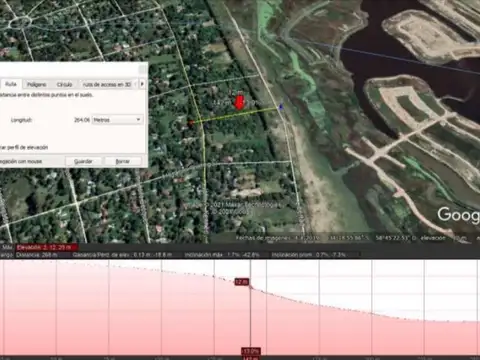Switch to the Ruta tab

pos(11,84)
